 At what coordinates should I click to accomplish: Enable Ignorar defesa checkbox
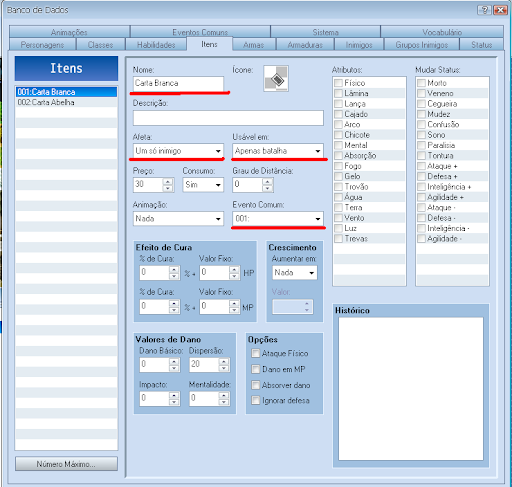click(256, 400)
